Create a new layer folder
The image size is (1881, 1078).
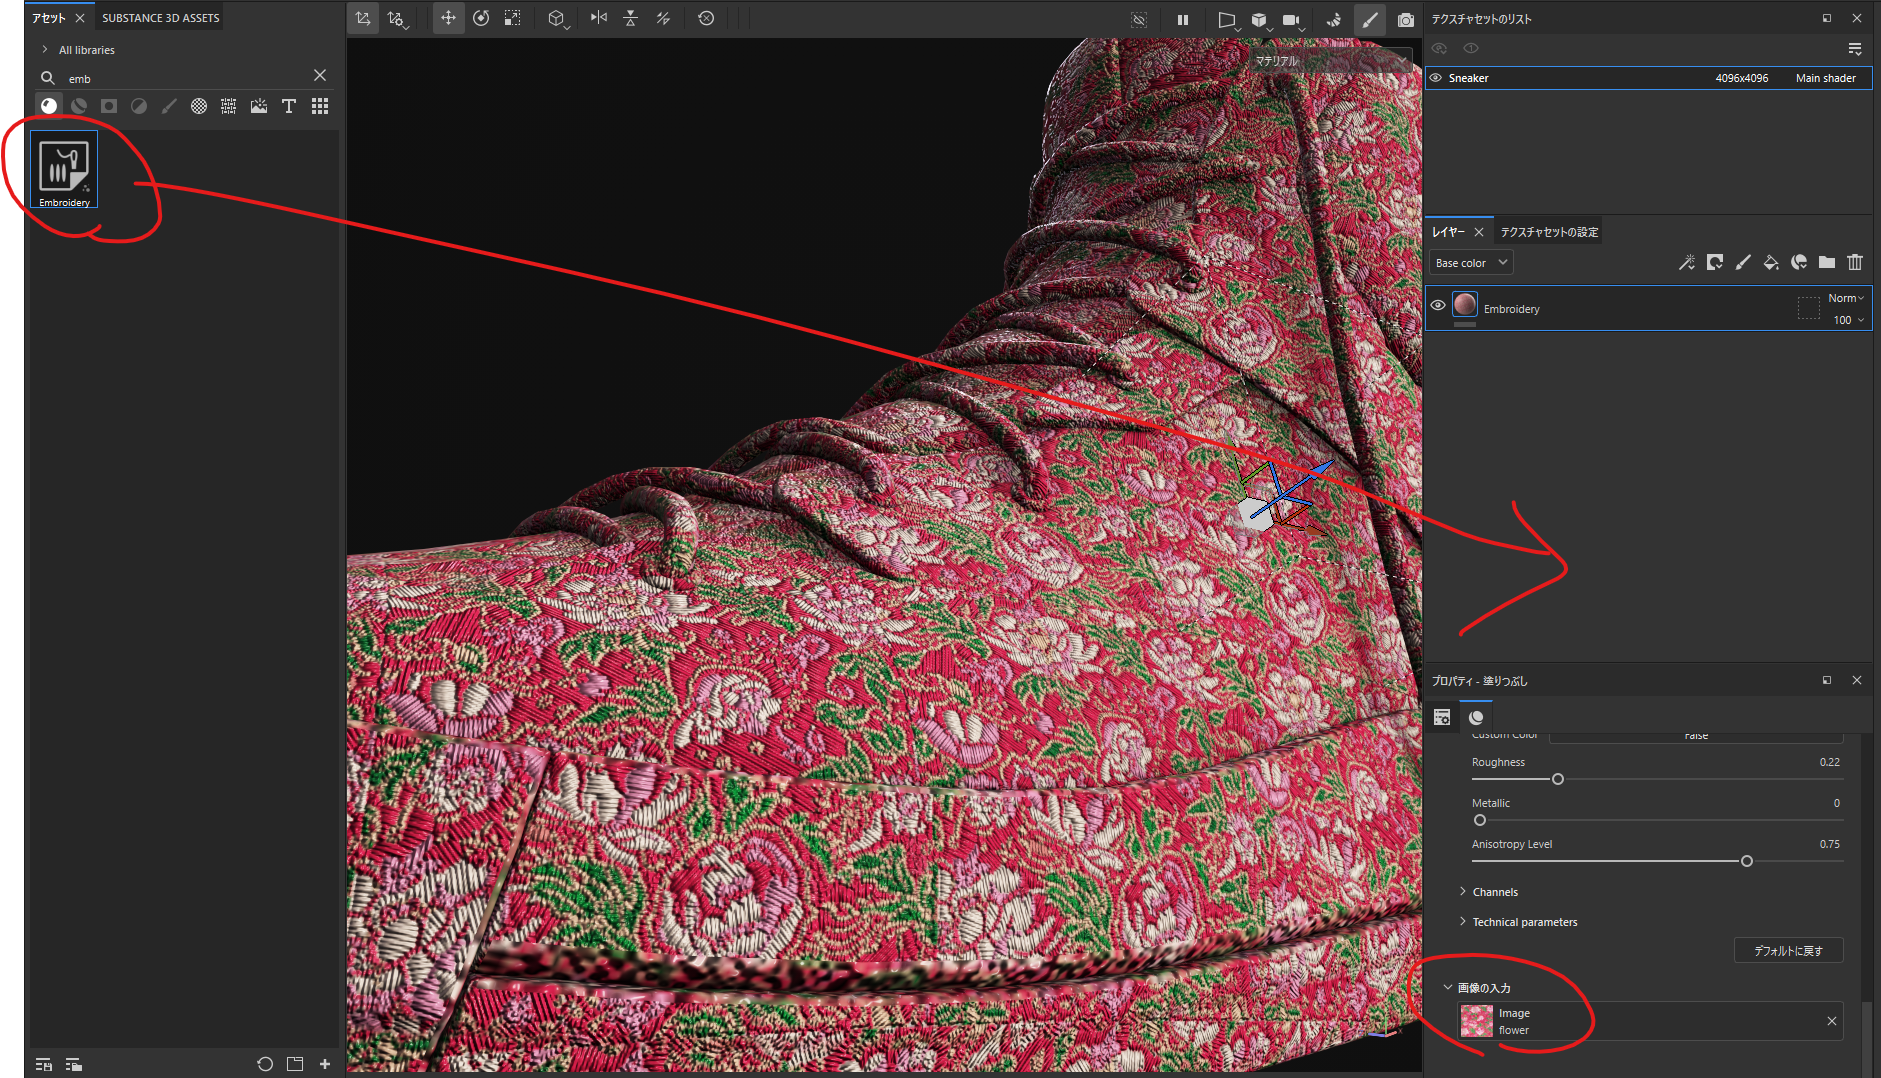(x=1827, y=262)
